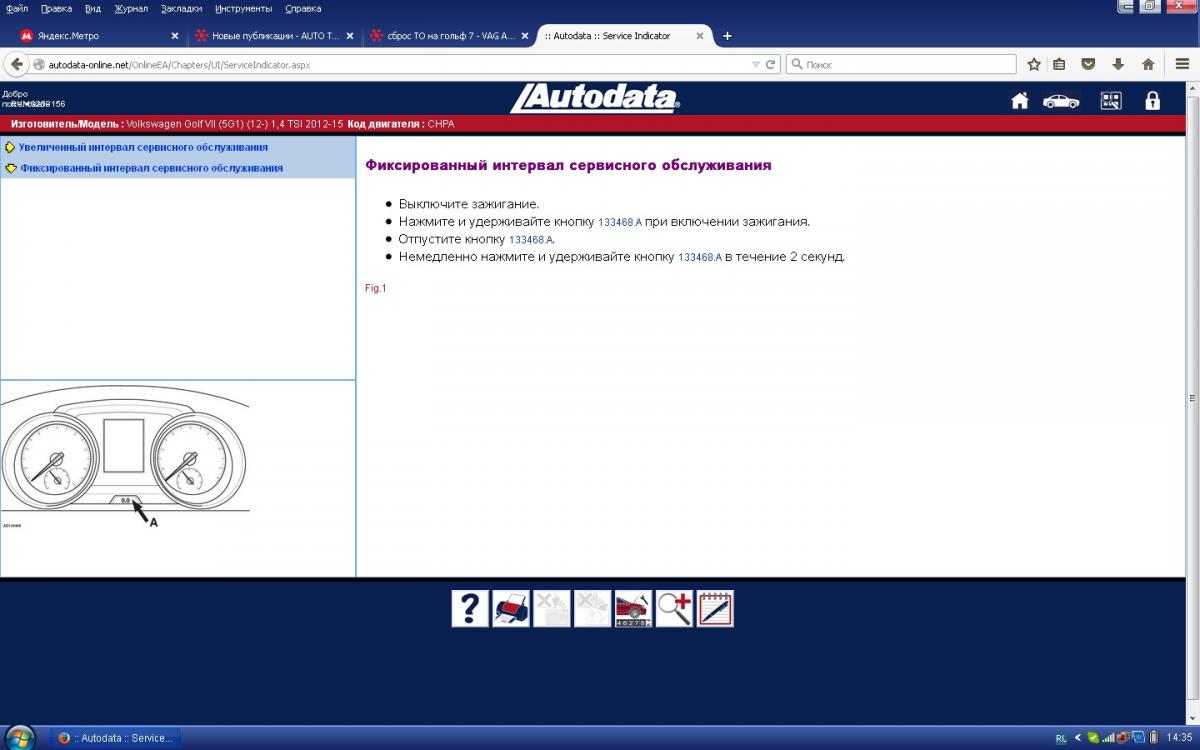Image resolution: width=1200 pixels, height=750 pixels.
Task: Click the taskbar clock 14:35
Action: (1179, 738)
